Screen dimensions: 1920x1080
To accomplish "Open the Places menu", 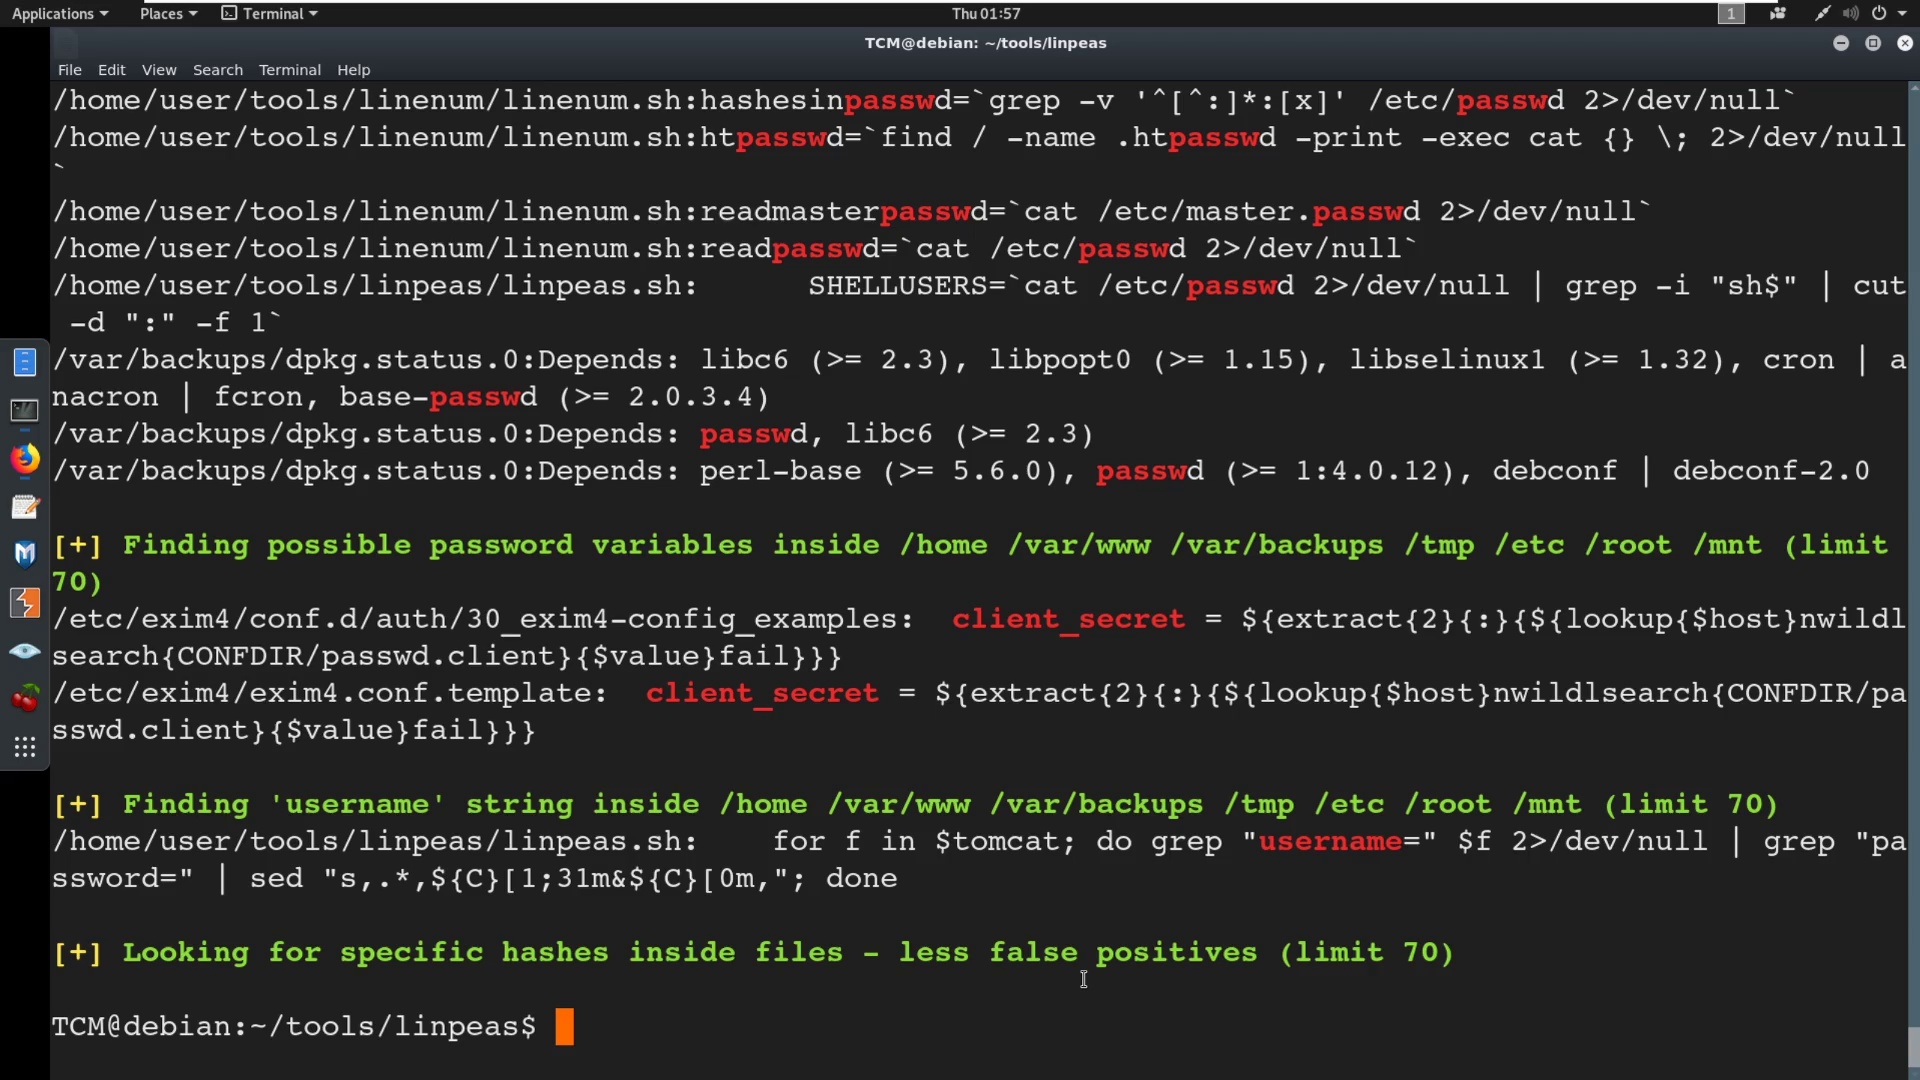I will (x=168, y=13).
